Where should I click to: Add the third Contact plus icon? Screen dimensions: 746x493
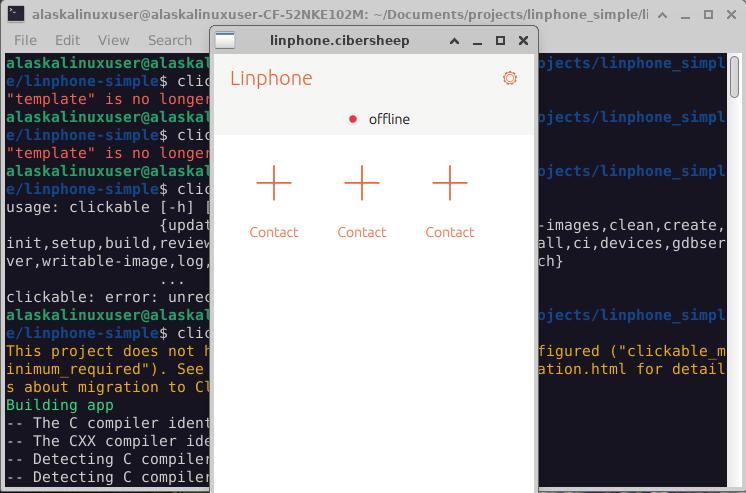click(450, 183)
